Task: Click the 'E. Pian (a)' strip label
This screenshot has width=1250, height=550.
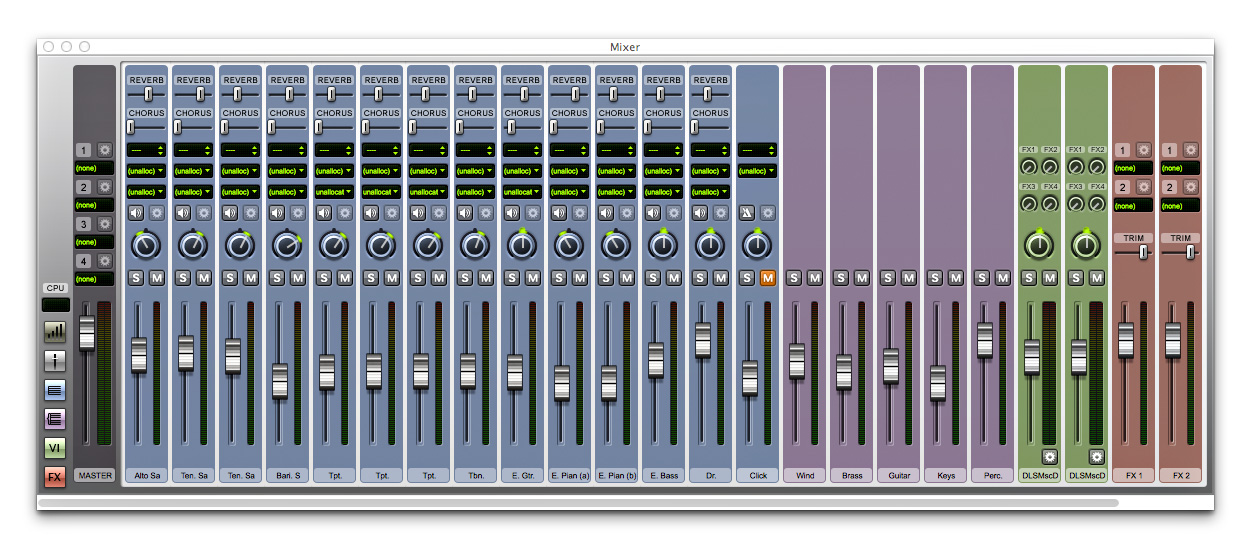Action: (x=569, y=475)
